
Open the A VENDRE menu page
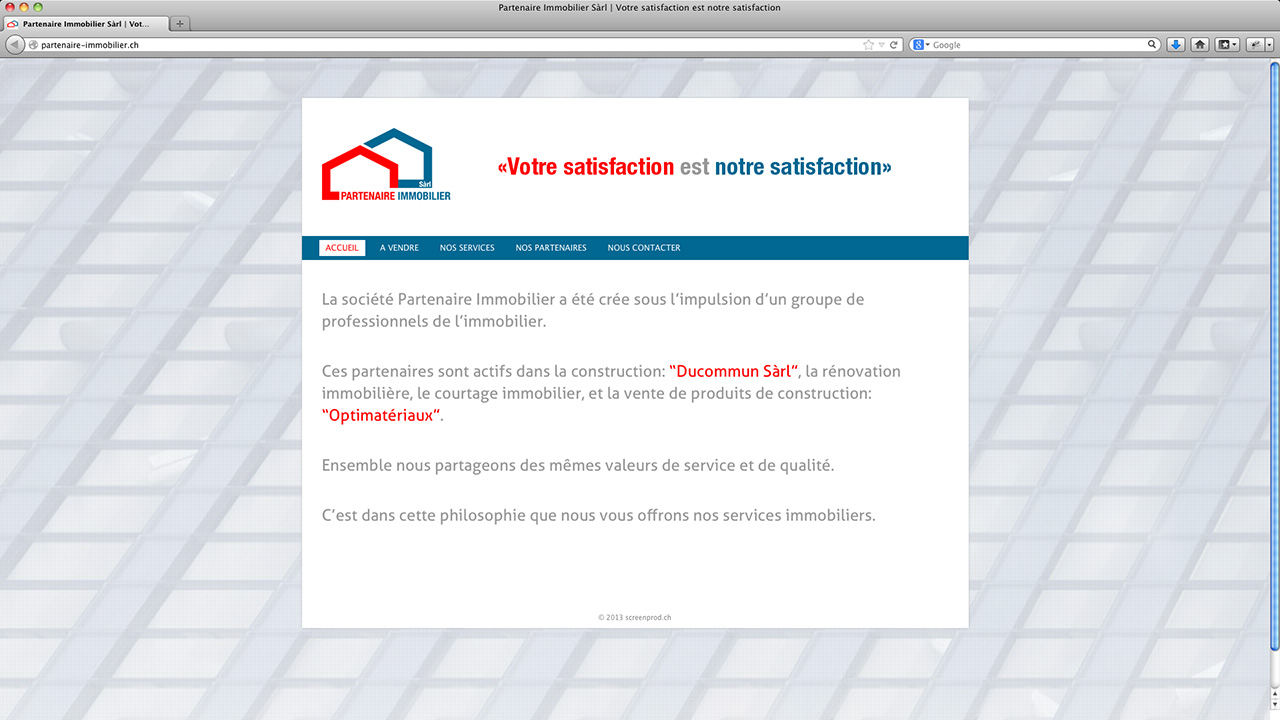(399, 248)
